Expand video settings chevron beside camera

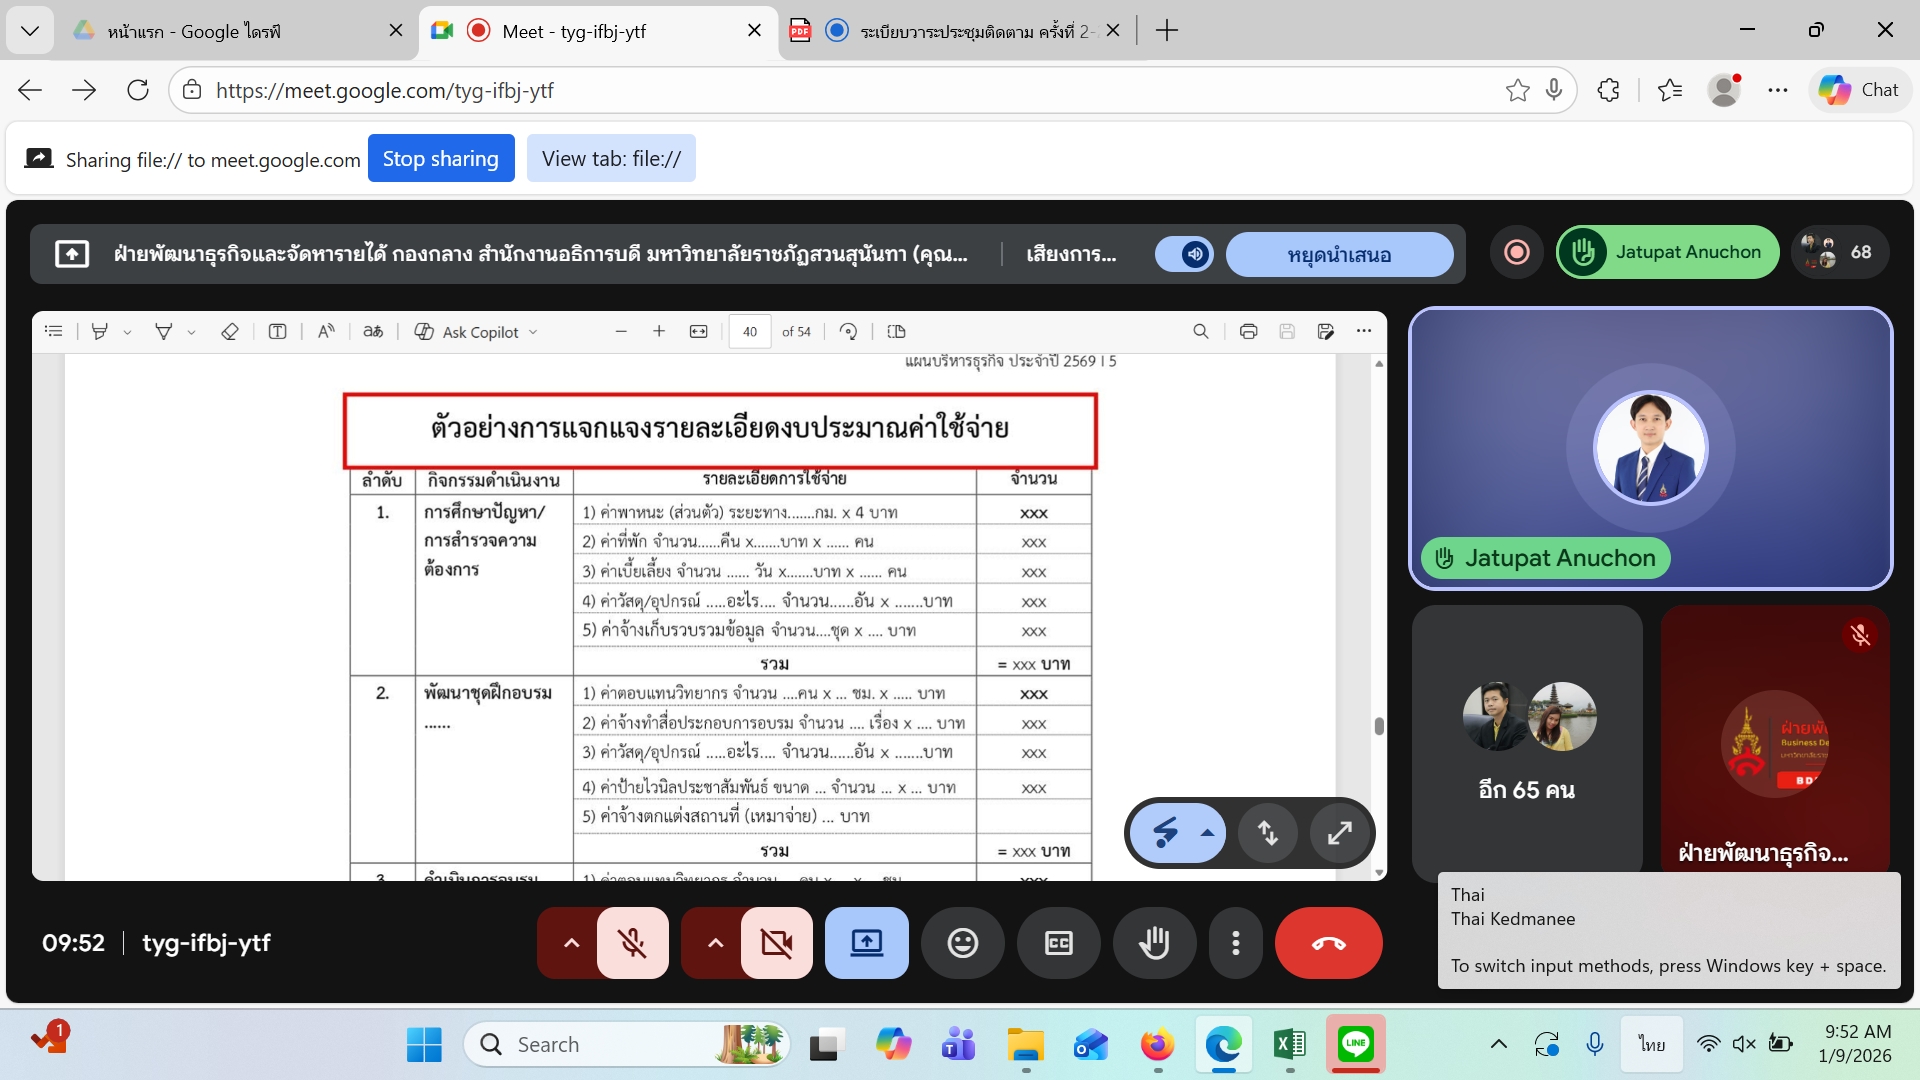click(x=715, y=943)
